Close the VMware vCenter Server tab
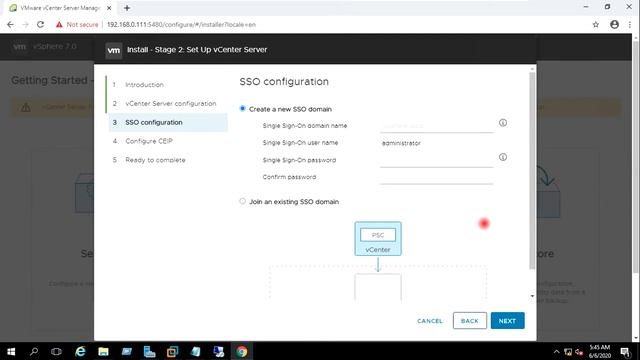 109,8
